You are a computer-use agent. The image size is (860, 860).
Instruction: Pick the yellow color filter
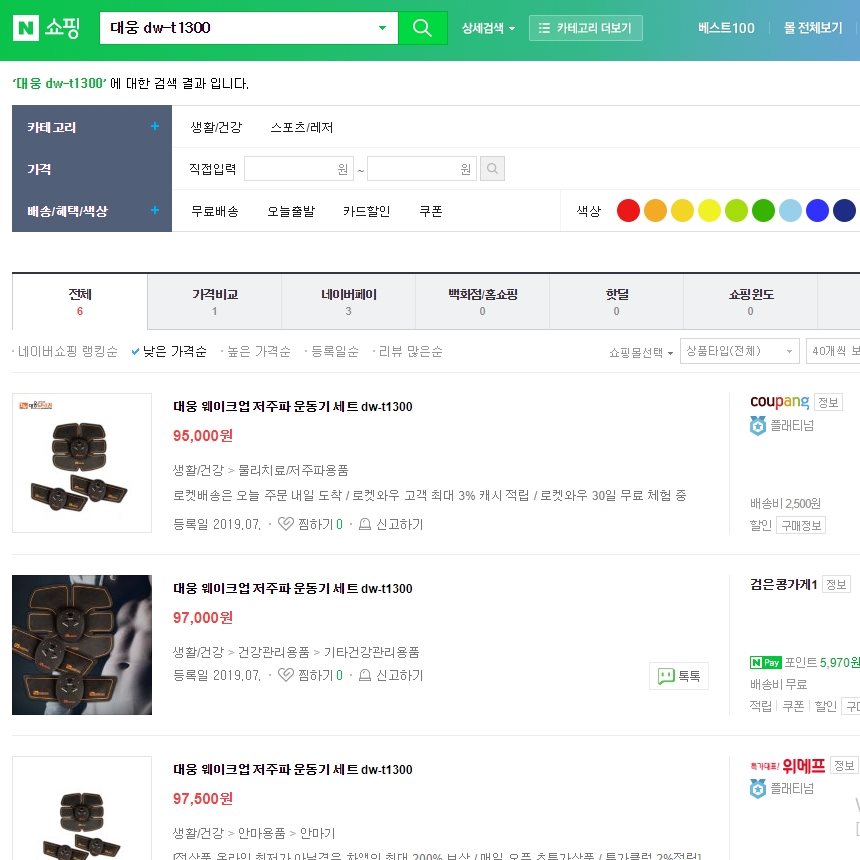[709, 211]
